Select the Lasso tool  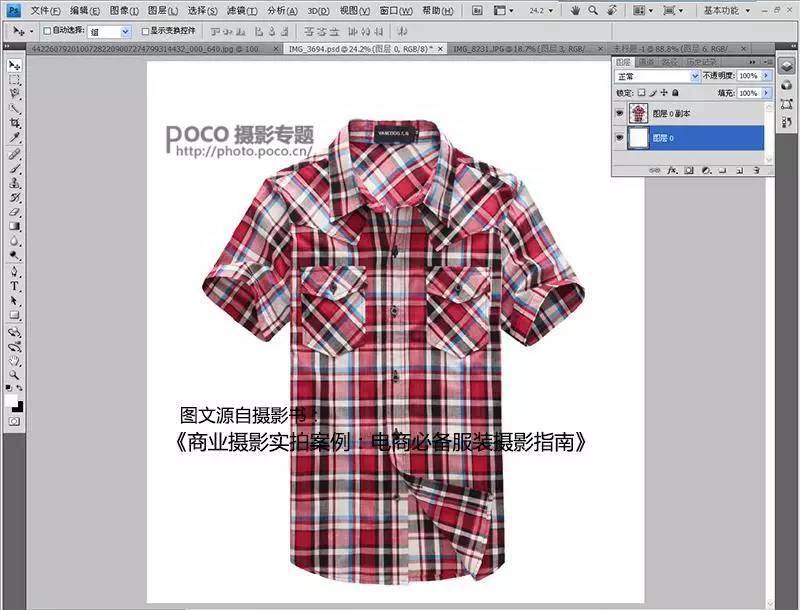coord(11,92)
